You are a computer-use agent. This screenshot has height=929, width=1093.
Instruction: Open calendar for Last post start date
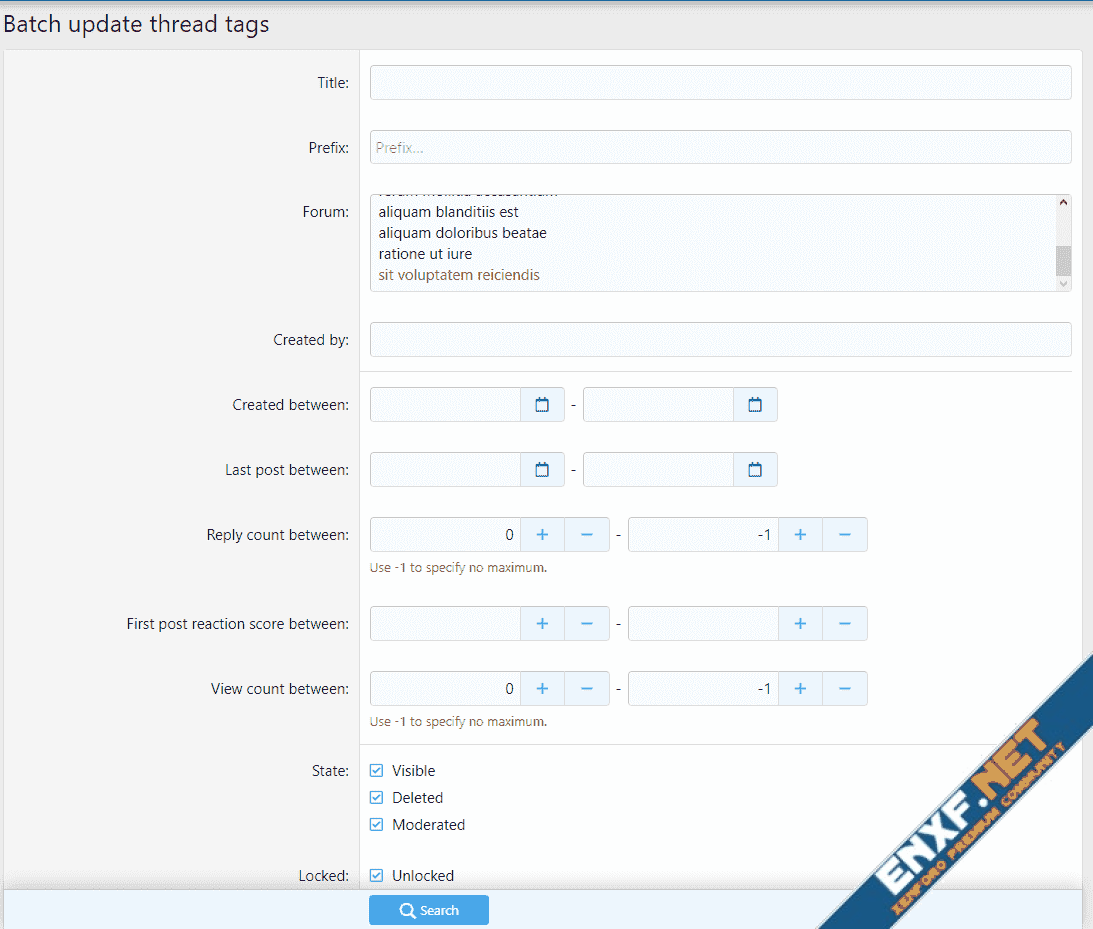click(542, 470)
